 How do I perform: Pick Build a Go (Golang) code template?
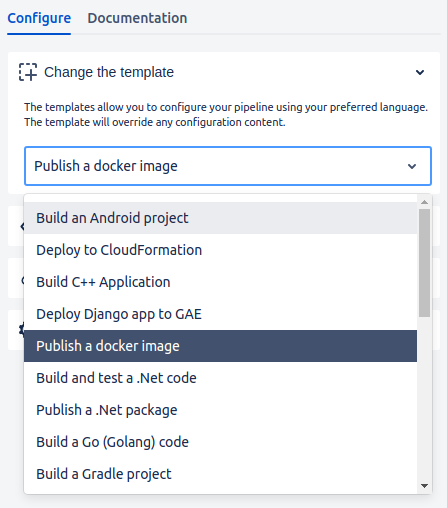pos(220,442)
